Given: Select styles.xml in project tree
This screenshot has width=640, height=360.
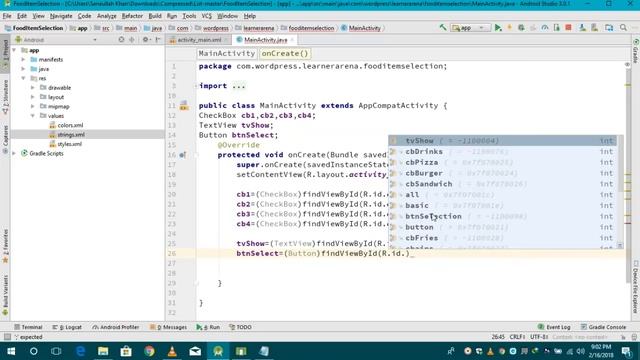Looking at the screenshot, I should tap(69, 144).
